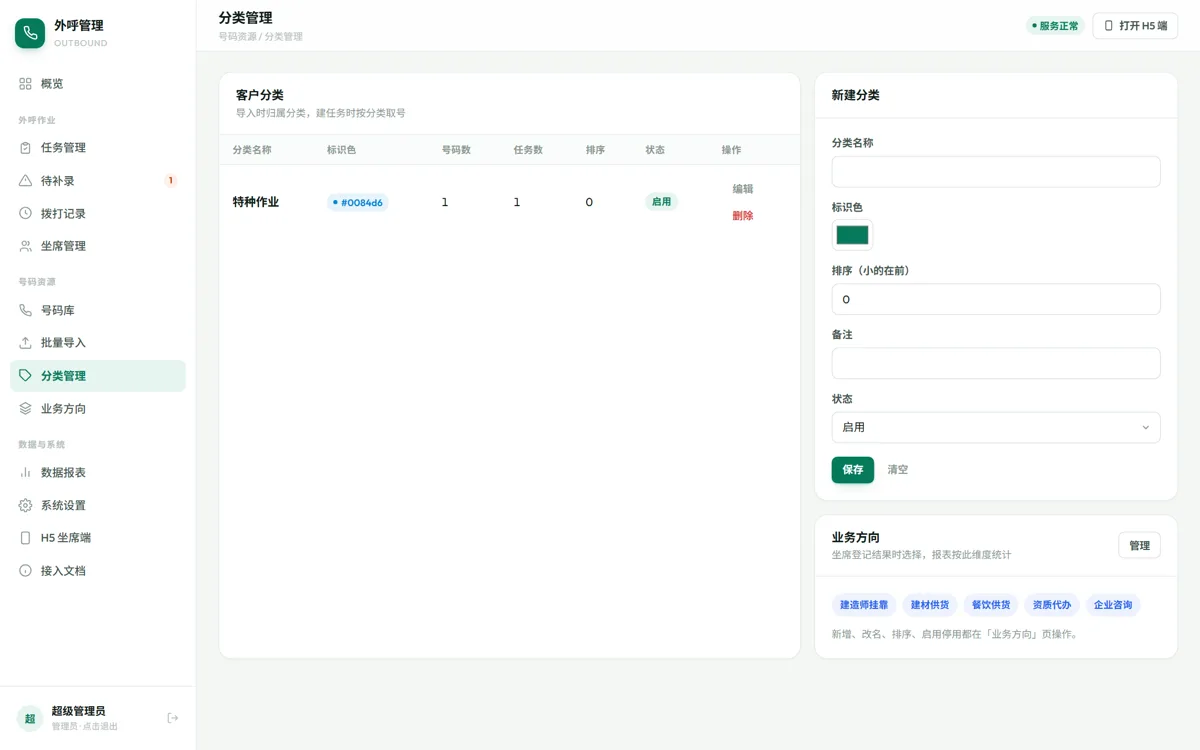The image size is (1200, 750).
Task: Click 编辑 for 特种作业 row
Action: 743,189
